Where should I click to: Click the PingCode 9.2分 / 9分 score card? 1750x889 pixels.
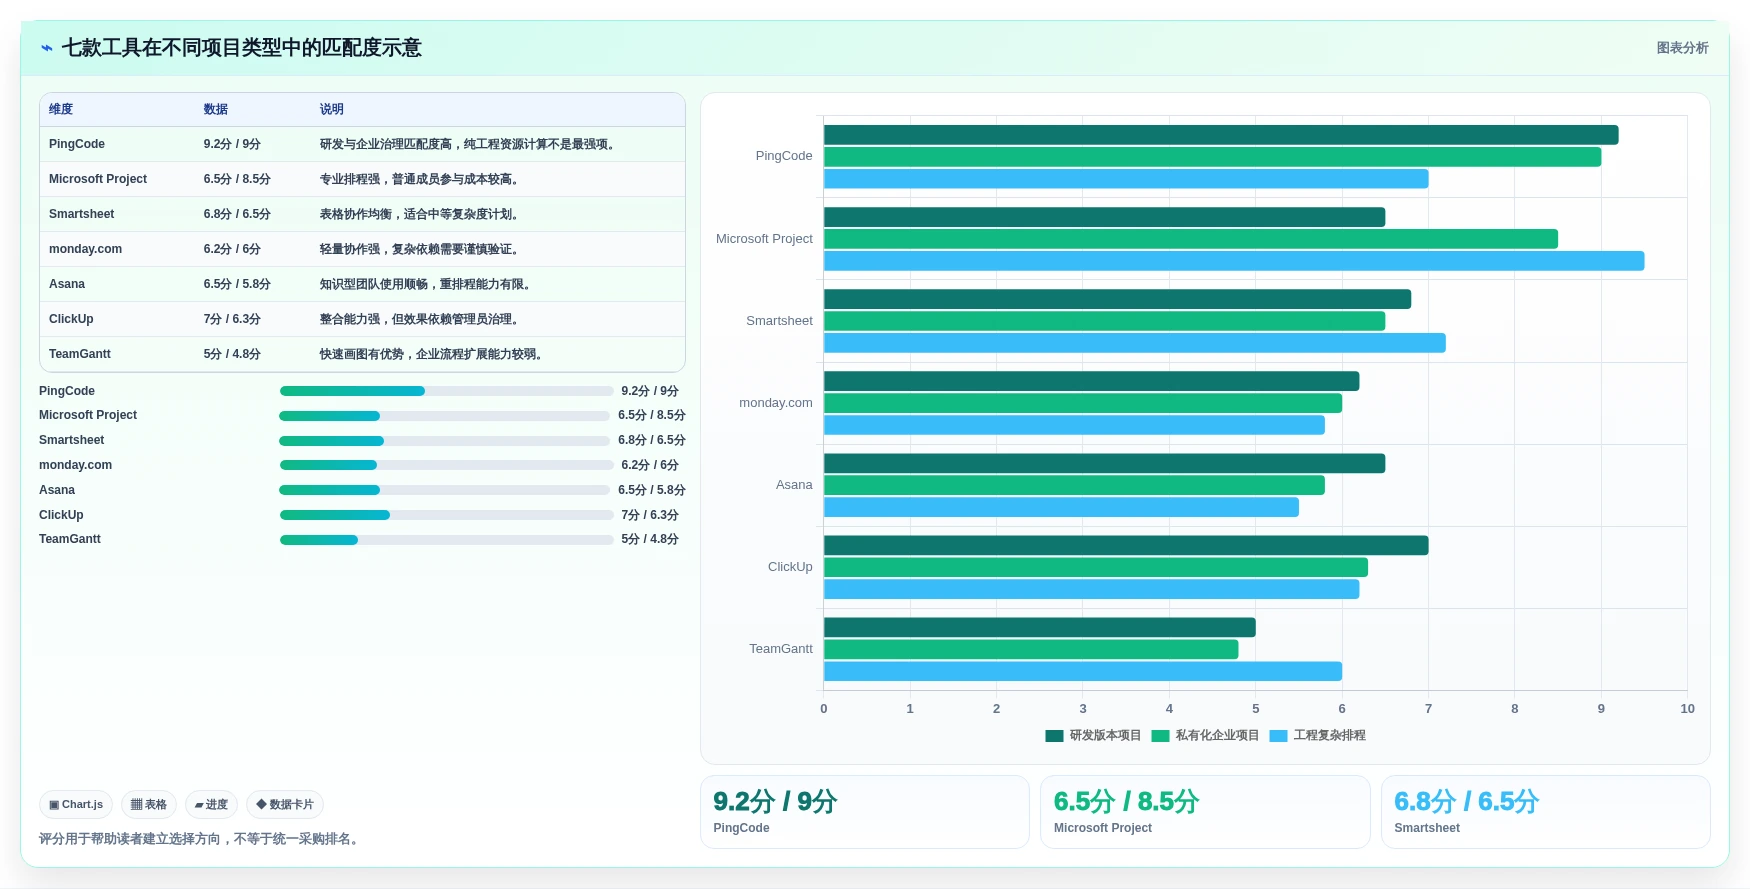coord(865,812)
